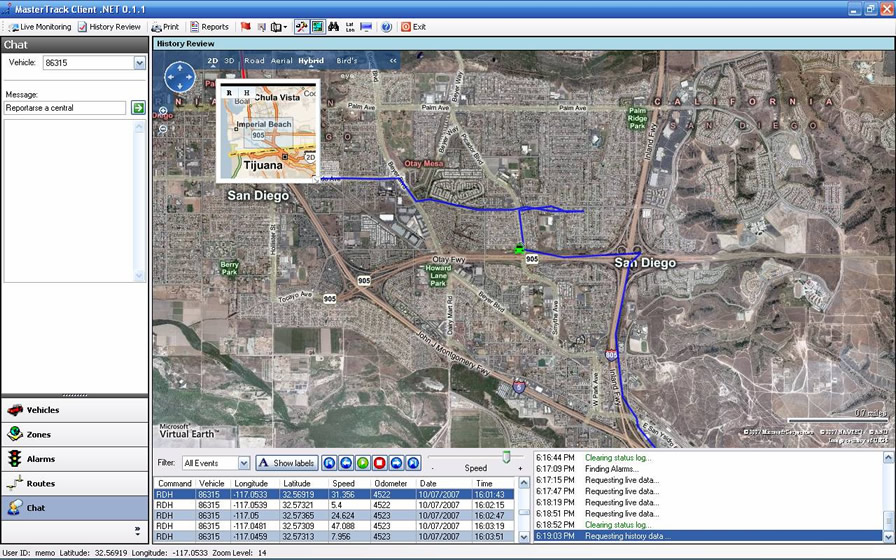Viewport: 896px width, 560px height.
Task: Click the blue monitor screen icon
Action: pos(366,27)
